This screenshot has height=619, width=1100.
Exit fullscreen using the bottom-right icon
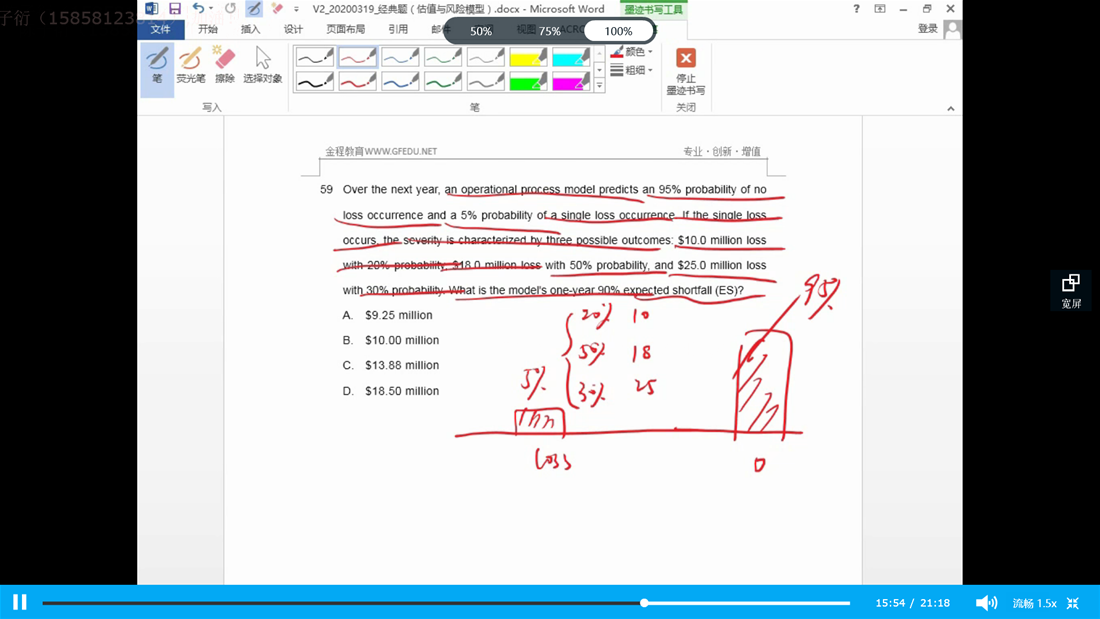click(1073, 603)
